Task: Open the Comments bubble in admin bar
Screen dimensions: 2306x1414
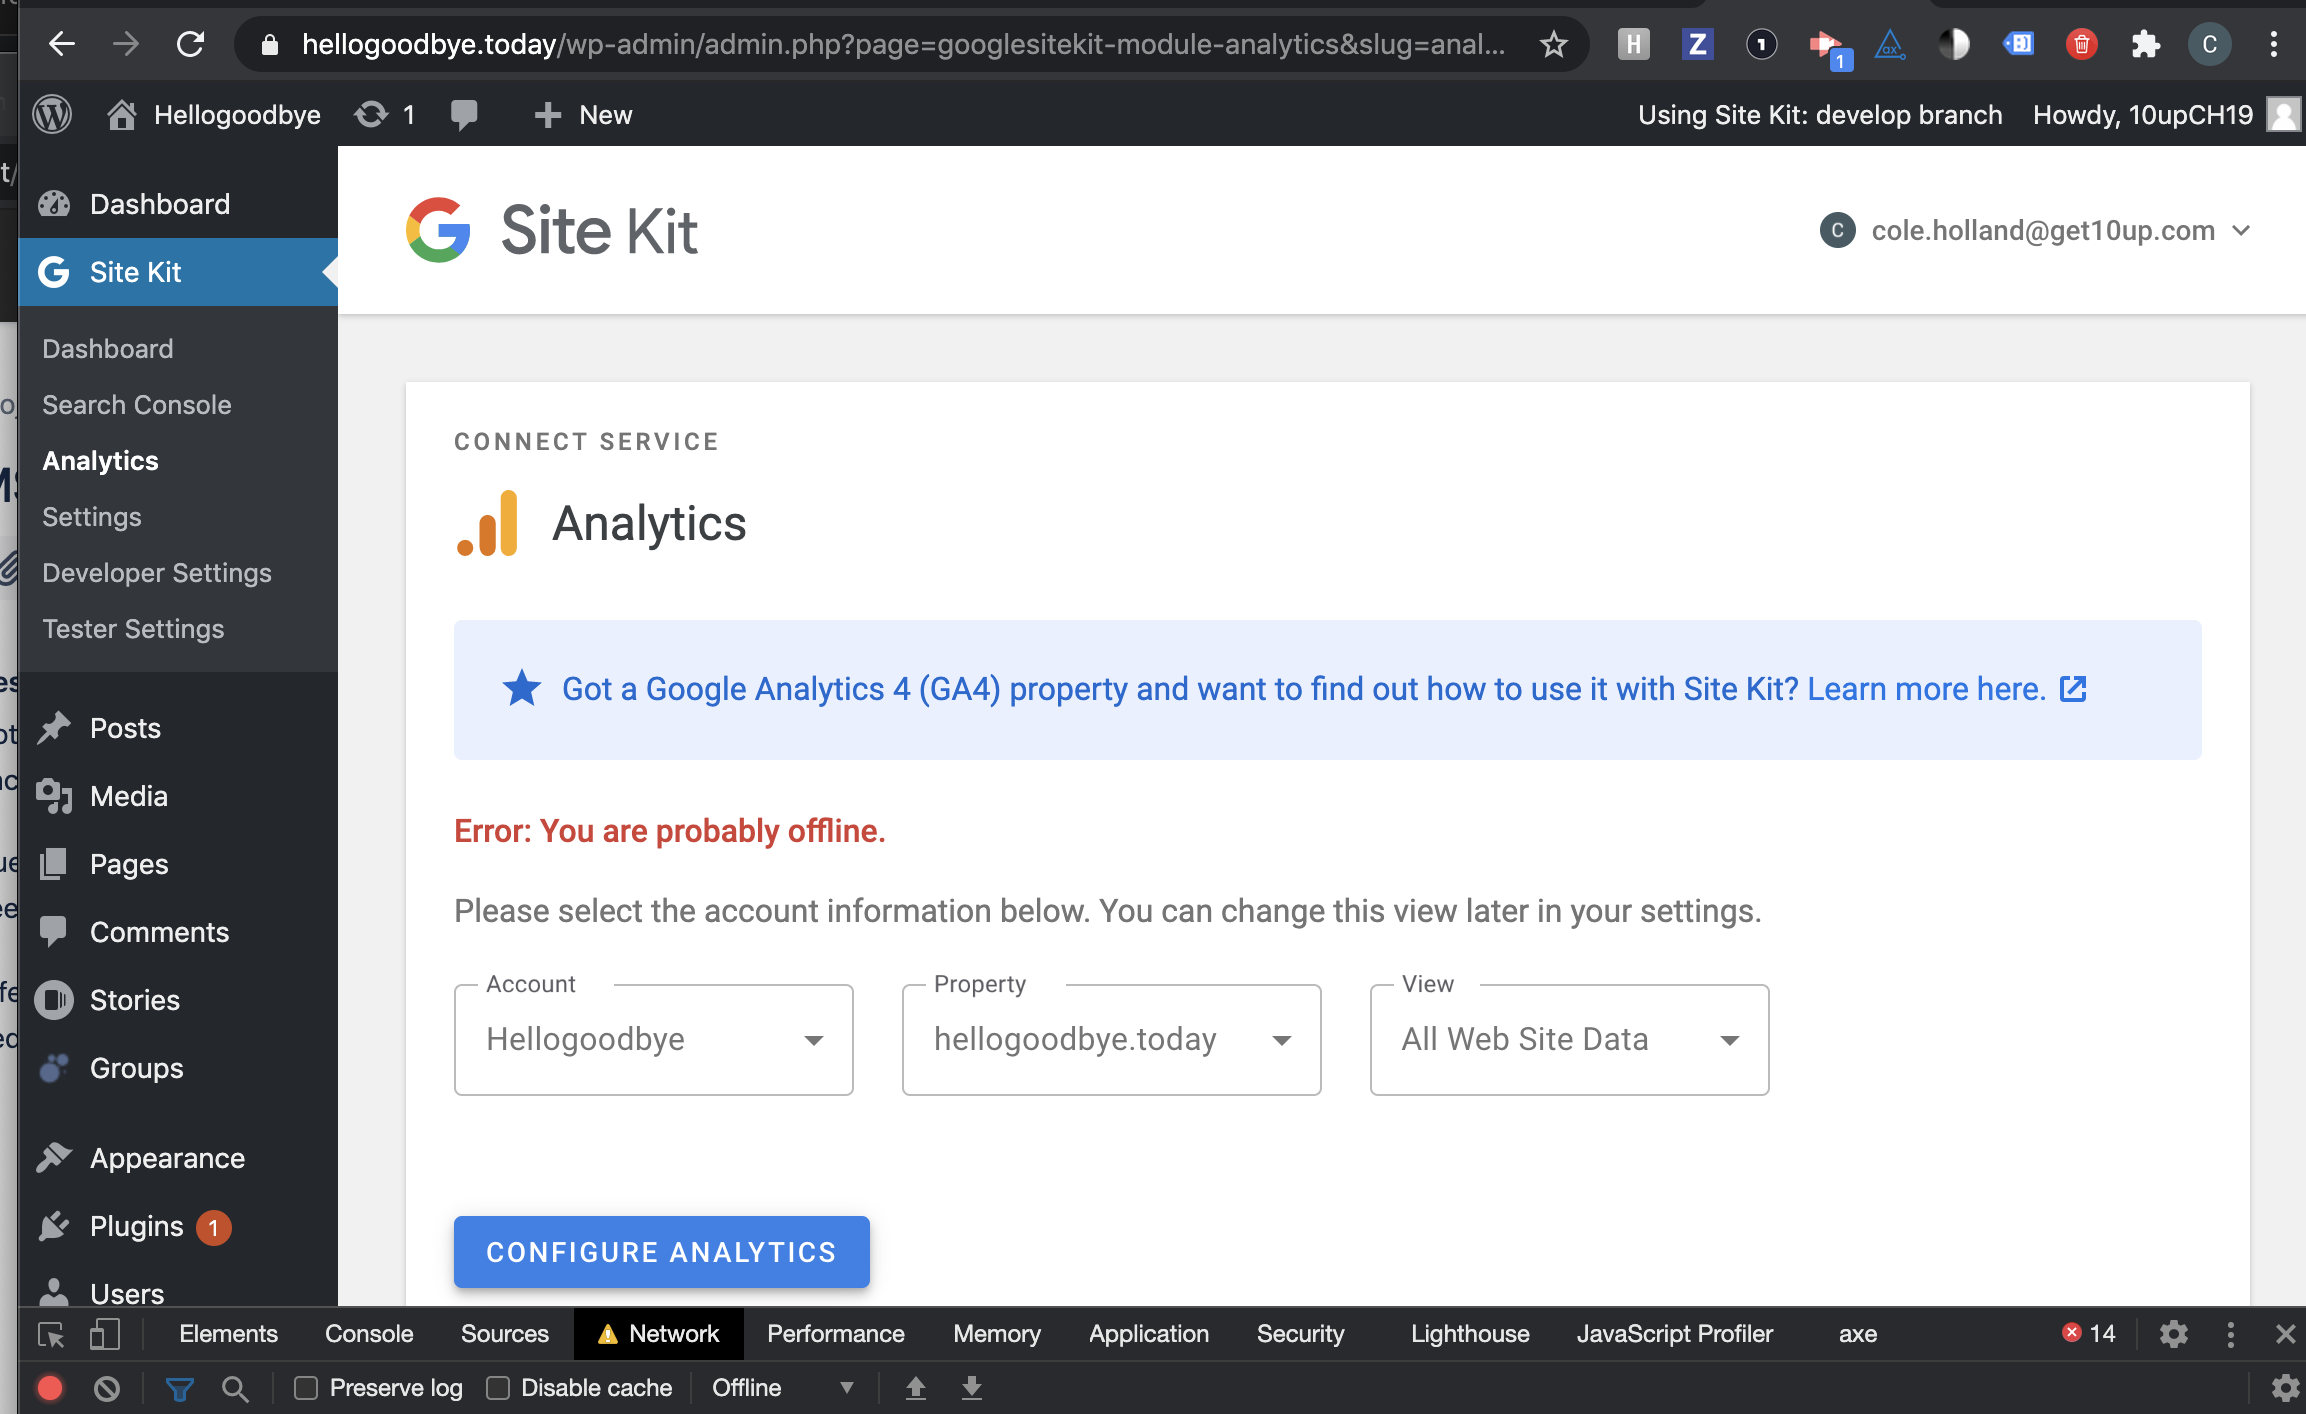Action: click(x=464, y=114)
